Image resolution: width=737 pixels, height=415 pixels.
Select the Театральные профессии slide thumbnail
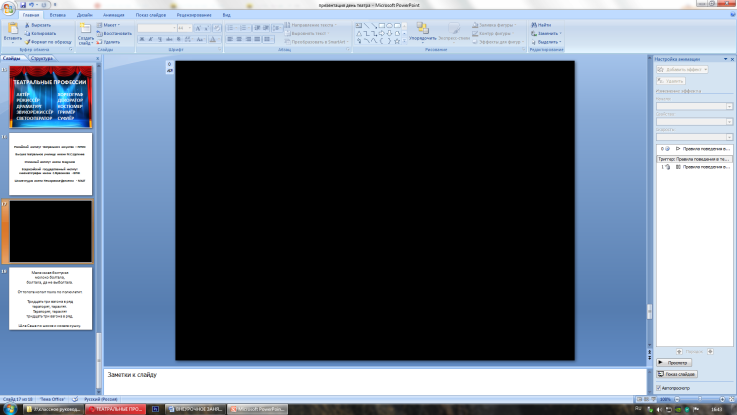51,96
